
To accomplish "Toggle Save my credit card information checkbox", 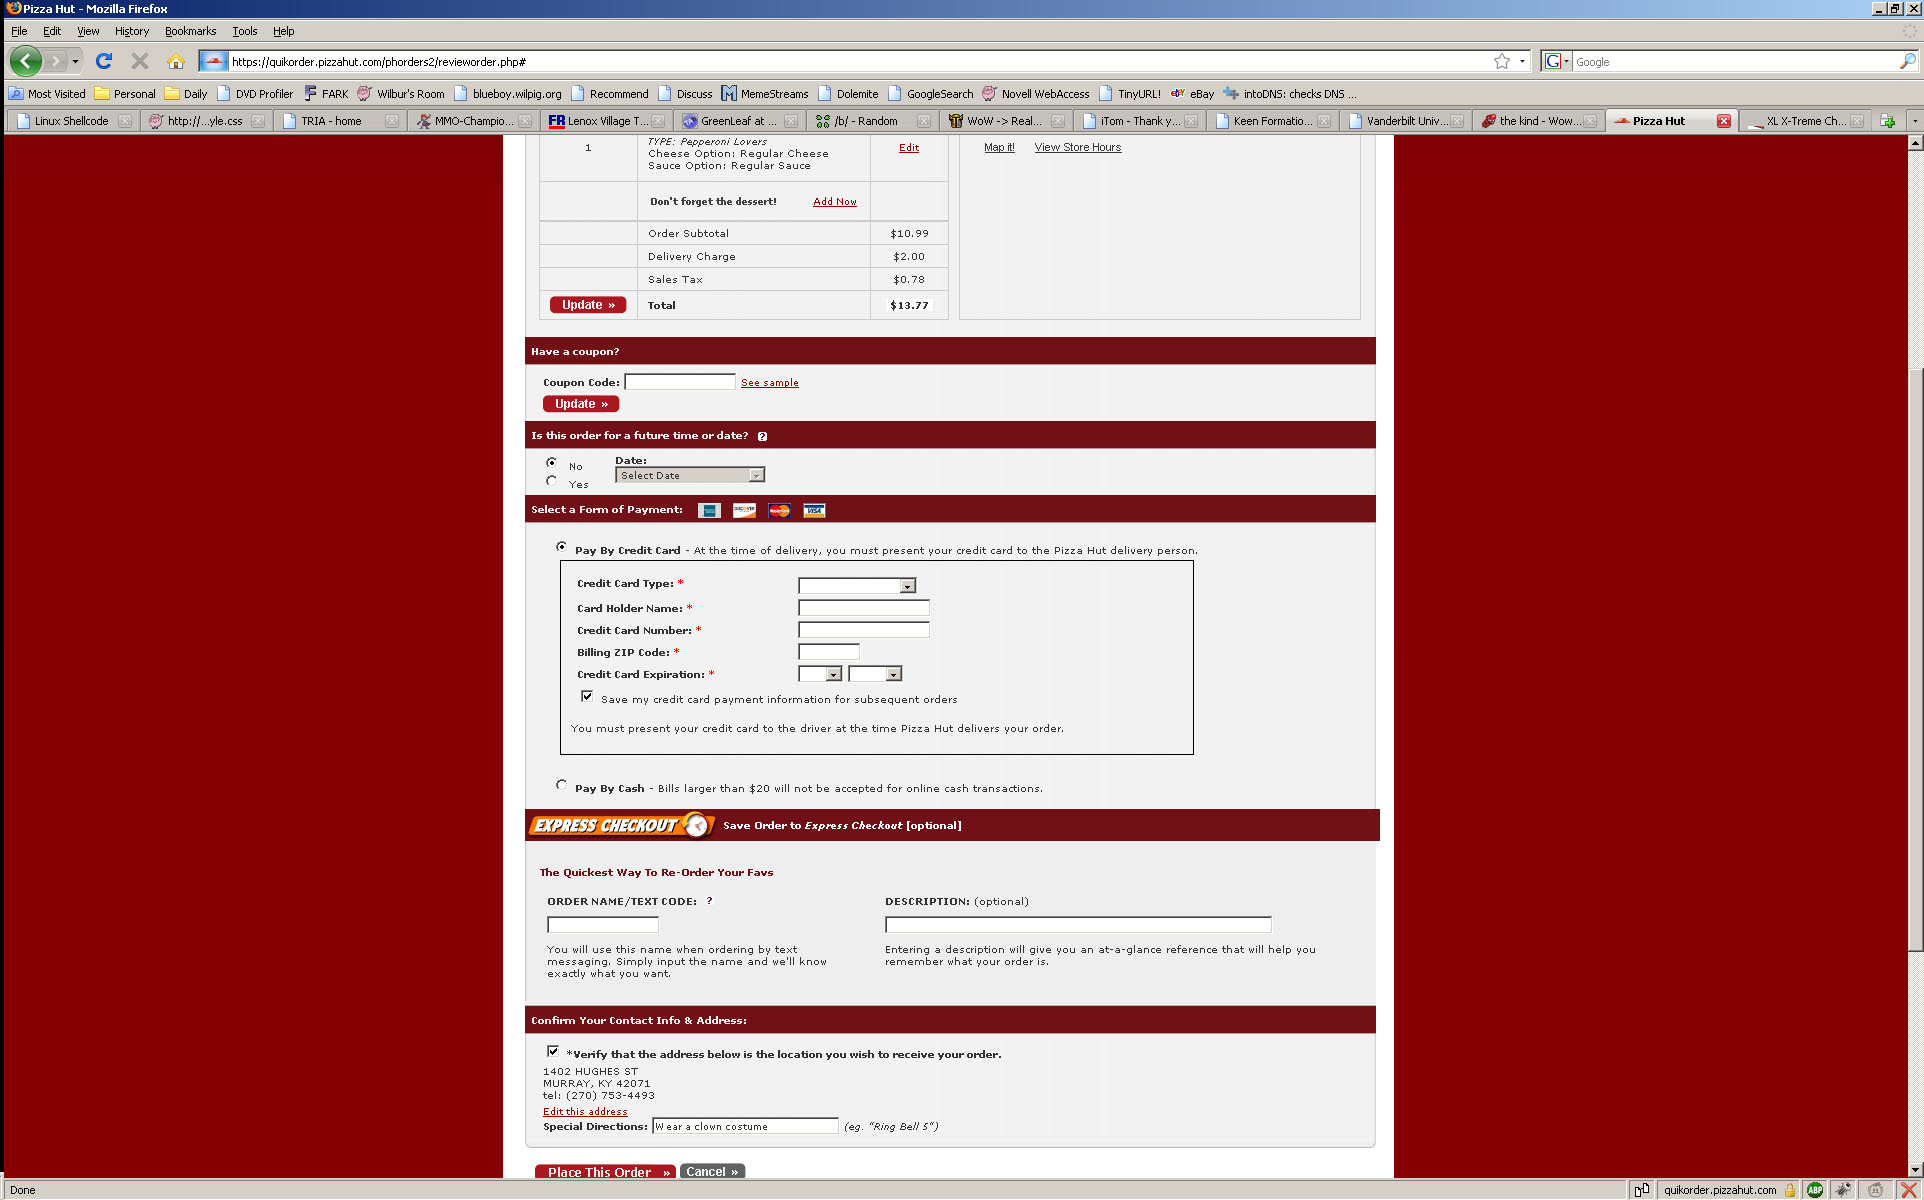I will point(587,696).
